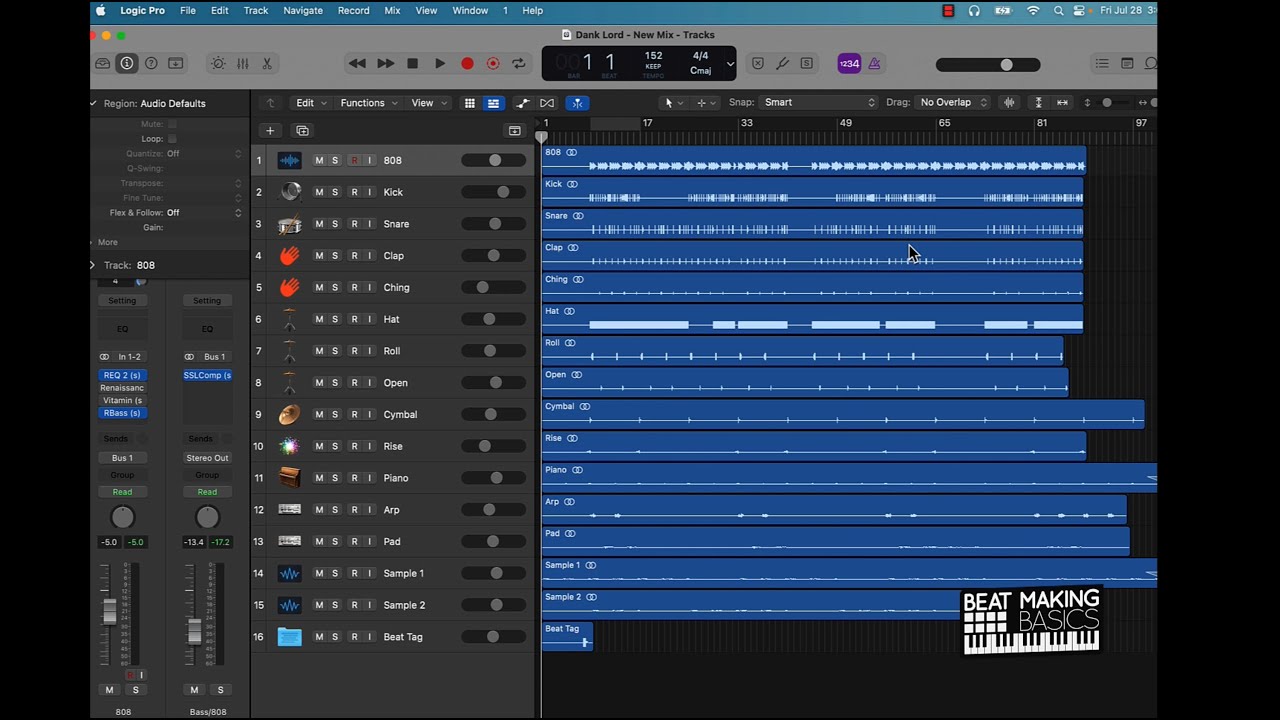Open the Navigate menu

click(303, 10)
